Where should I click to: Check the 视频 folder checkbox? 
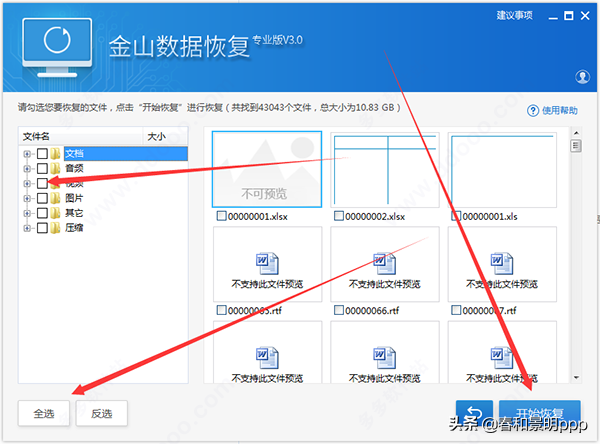click(x=42, y=183)
